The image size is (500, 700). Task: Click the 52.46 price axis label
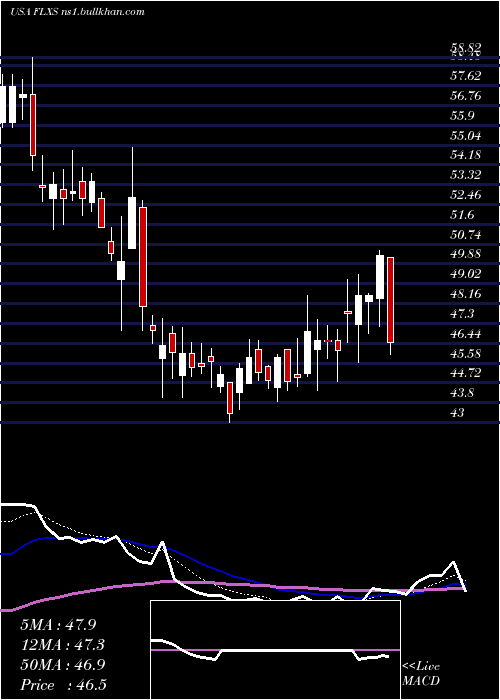(x=466, y=195)
